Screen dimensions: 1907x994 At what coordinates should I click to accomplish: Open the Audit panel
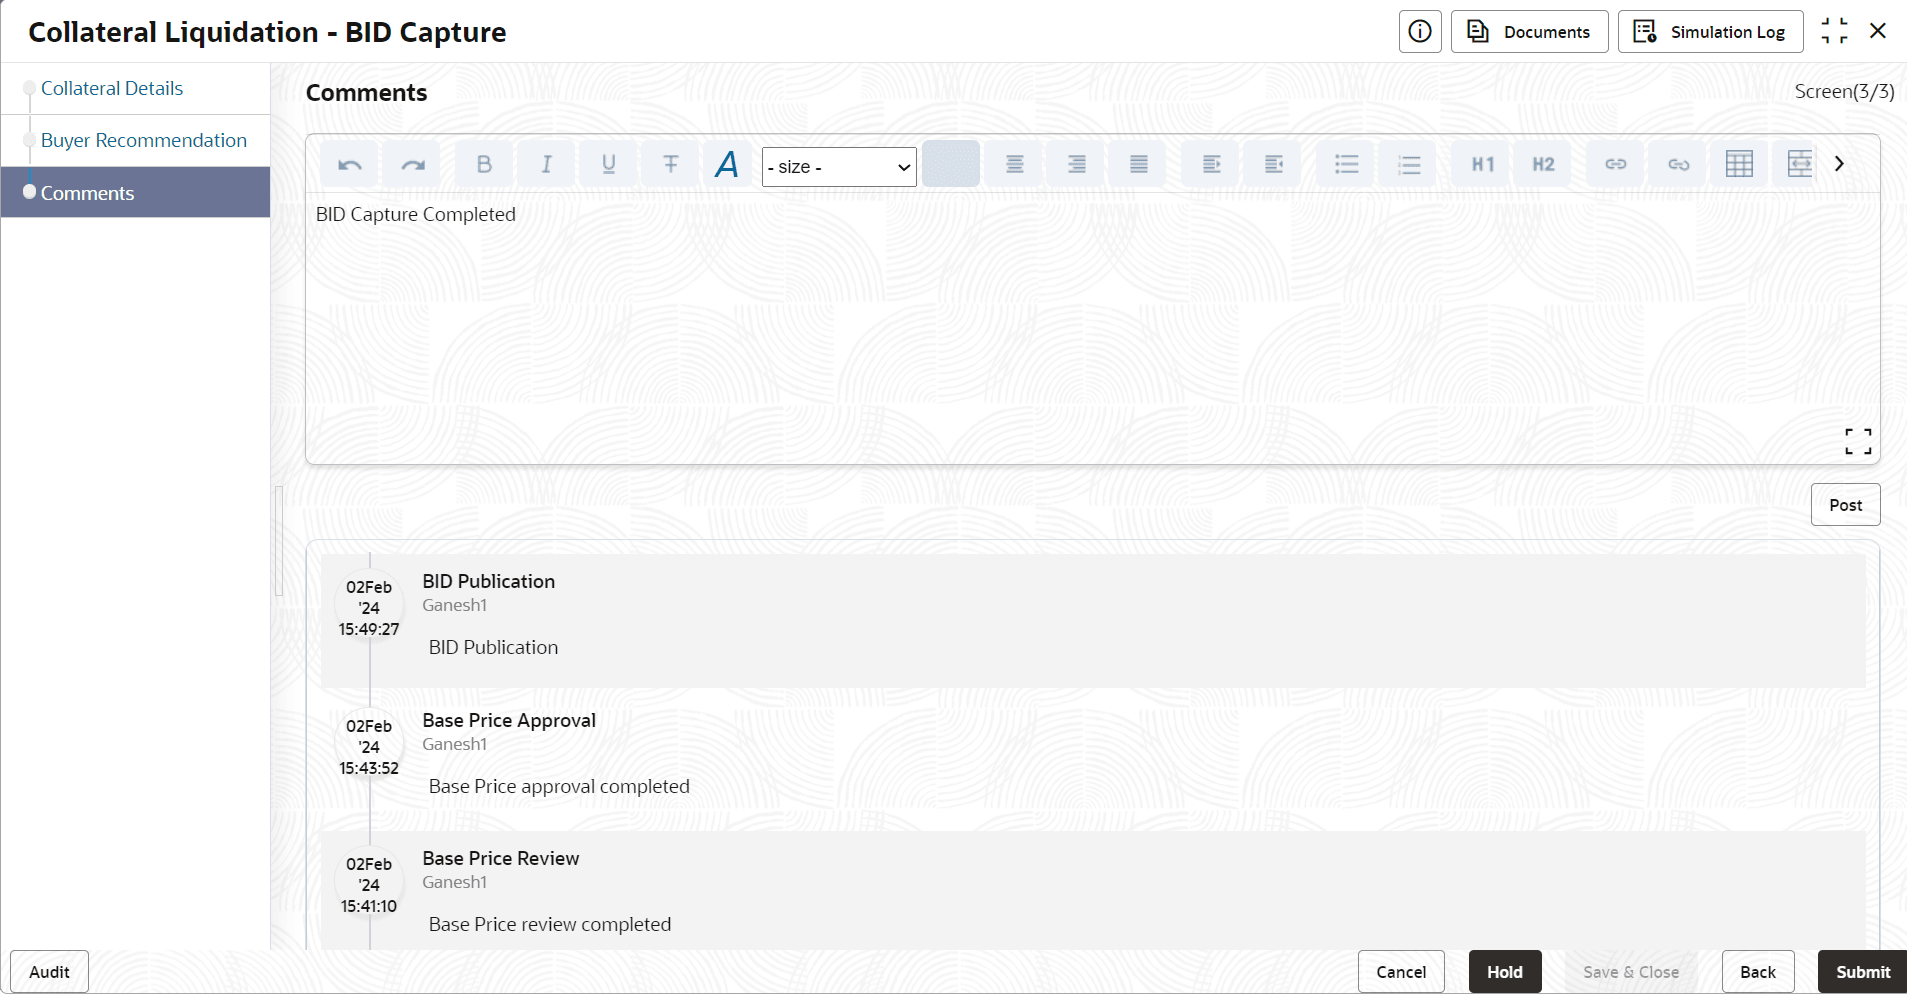pyautogui.click(x=49, y=972)
